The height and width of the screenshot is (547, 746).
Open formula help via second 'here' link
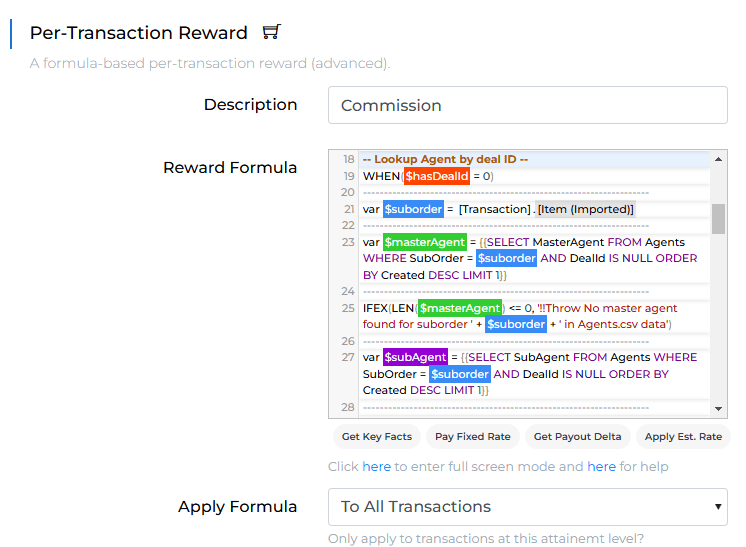pyautogui.click(x=601, y=467)
